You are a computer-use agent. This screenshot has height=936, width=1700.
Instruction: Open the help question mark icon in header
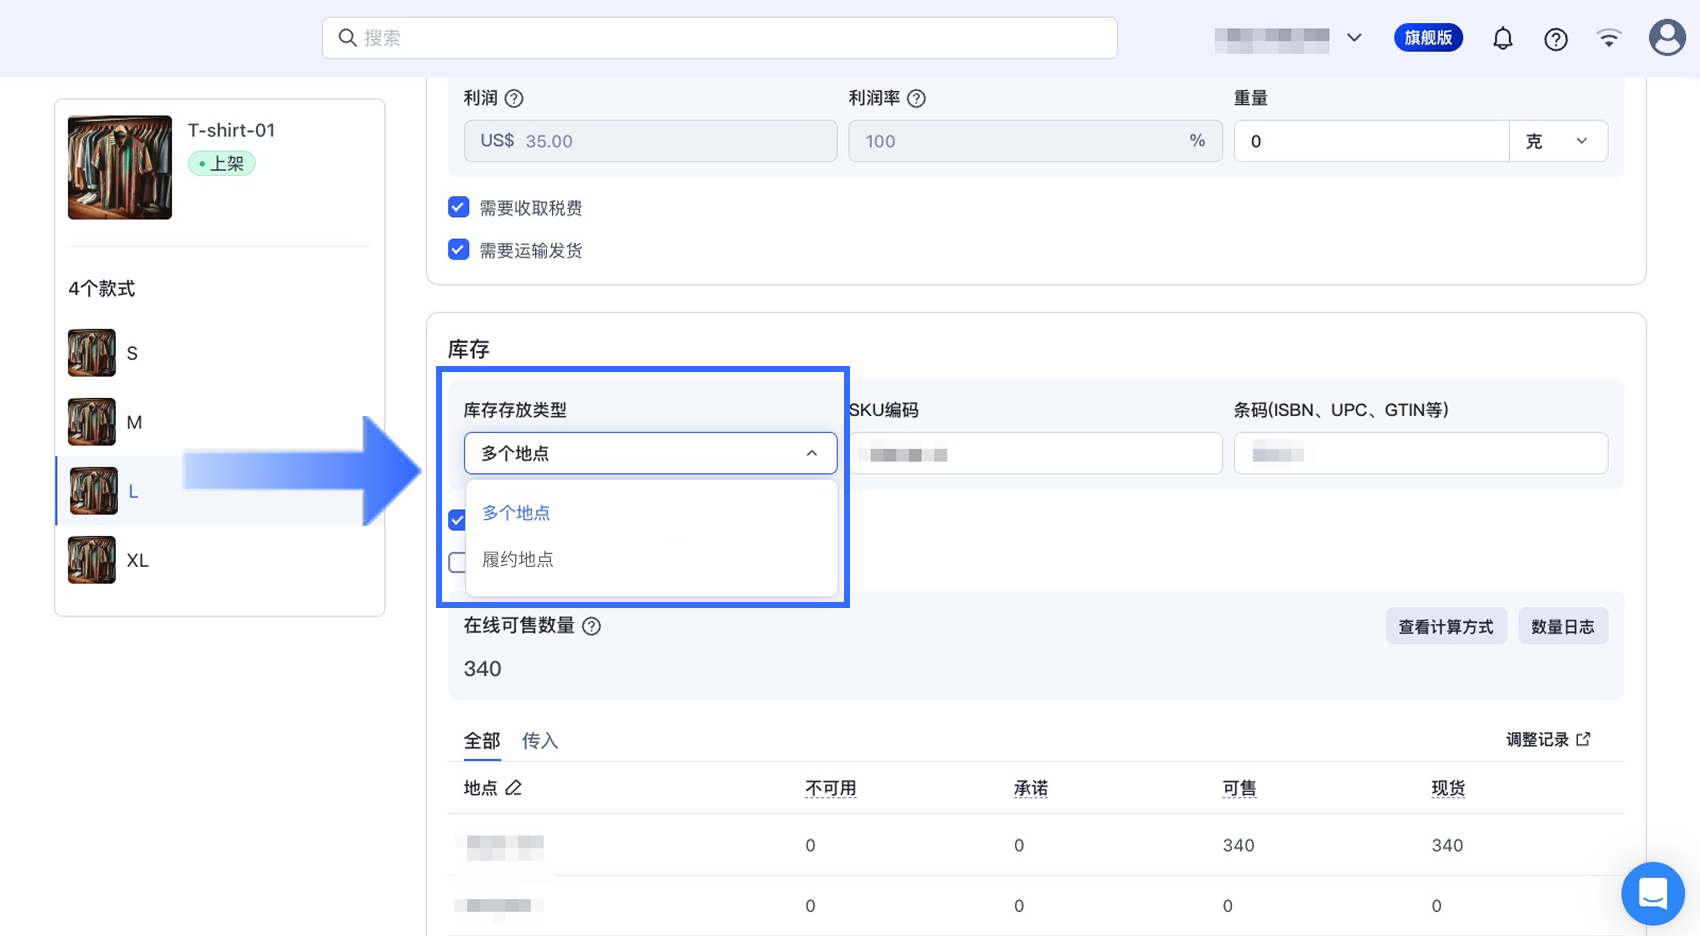1555,39
